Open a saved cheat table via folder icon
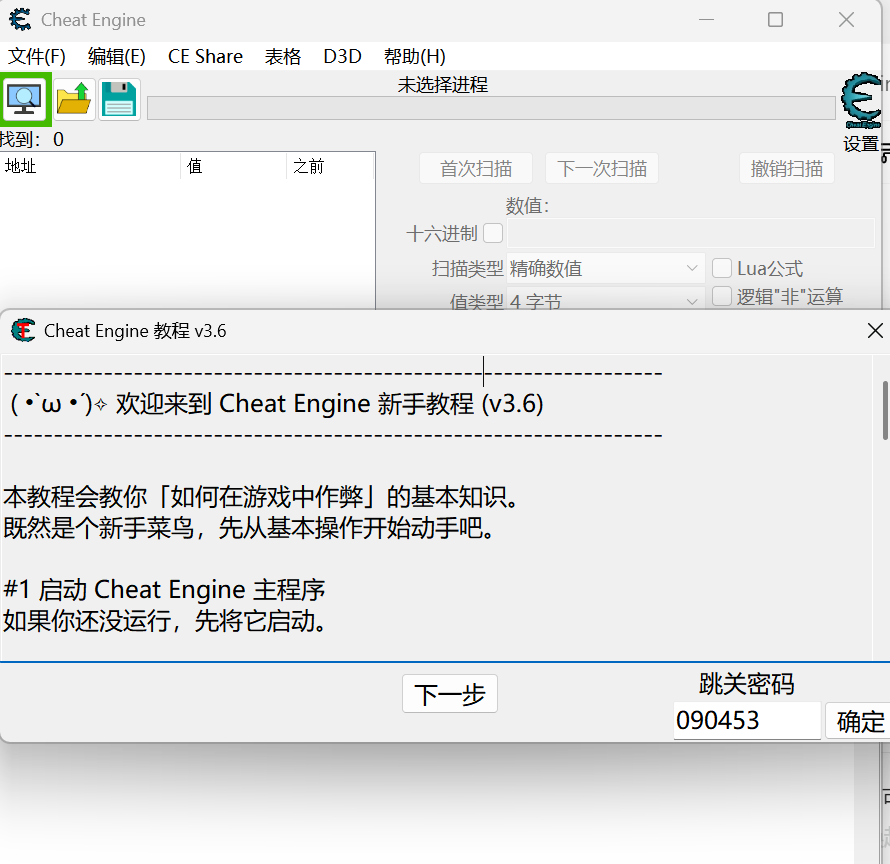Image resolution: width=890 pixels, height=864 pixels. click(x=73, y=100)
